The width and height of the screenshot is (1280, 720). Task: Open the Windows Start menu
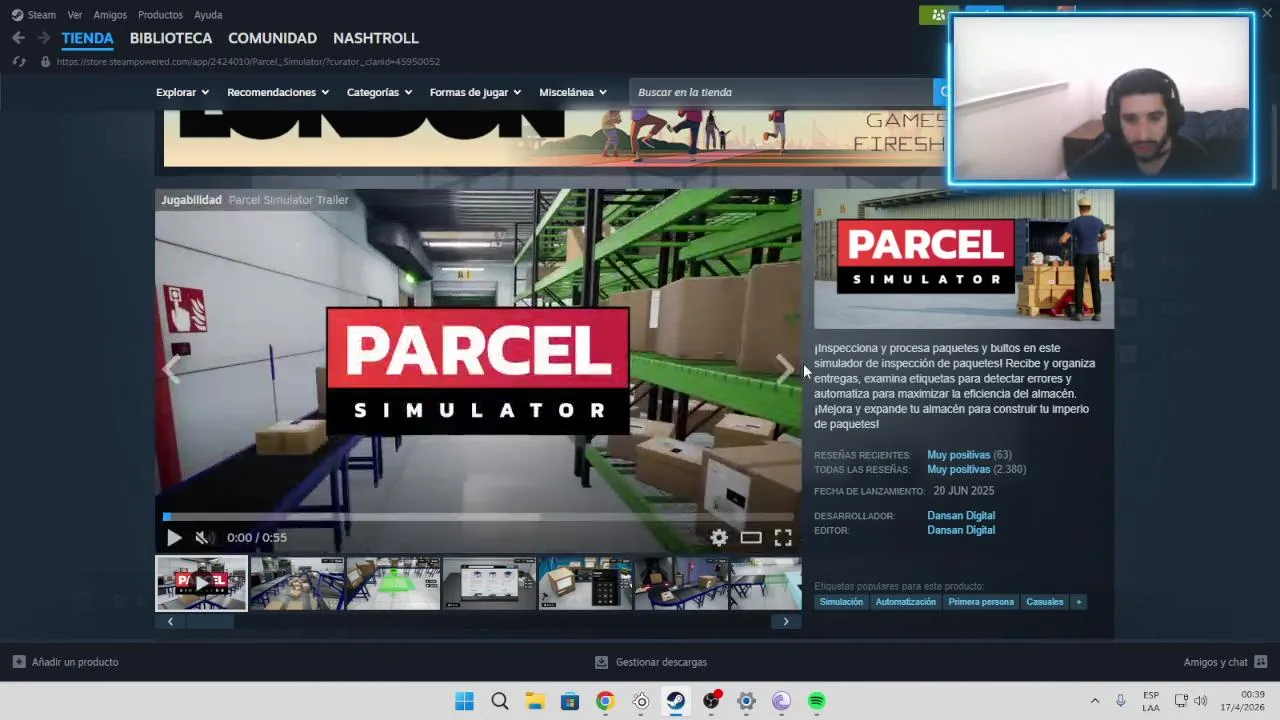(x=464, y=701)
